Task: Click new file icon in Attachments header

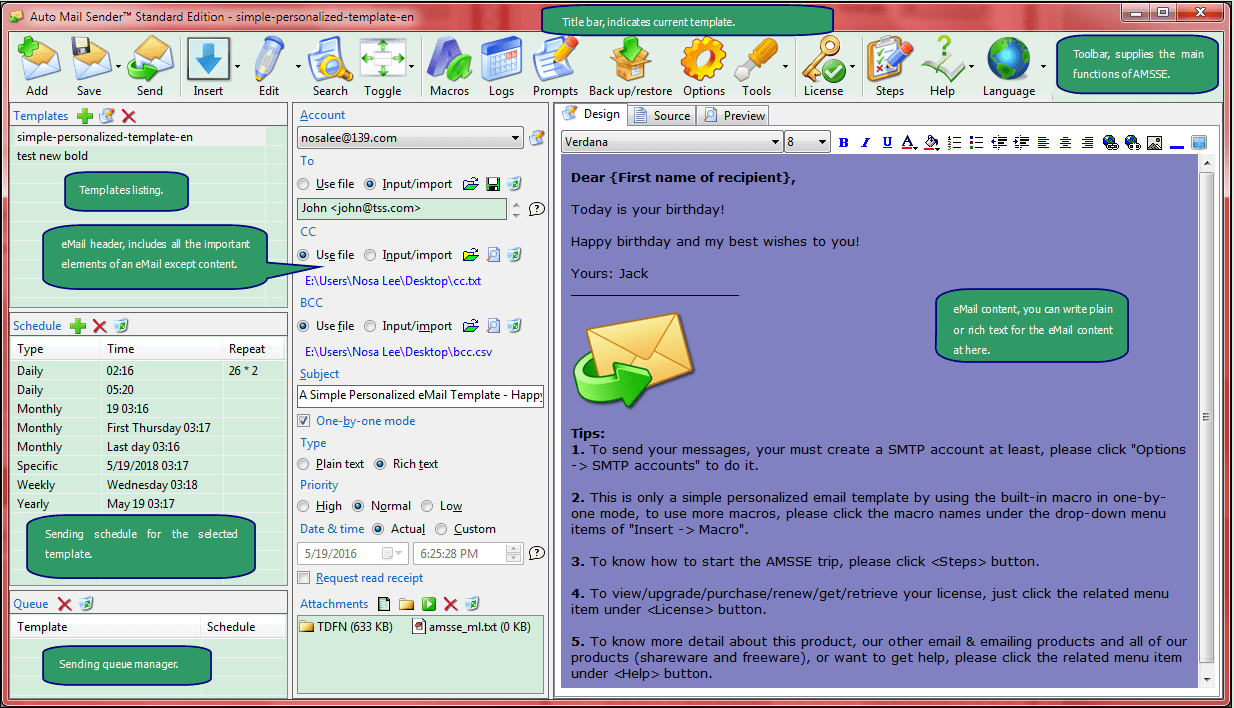Action: pyautogui.click(x=385, y=604)
